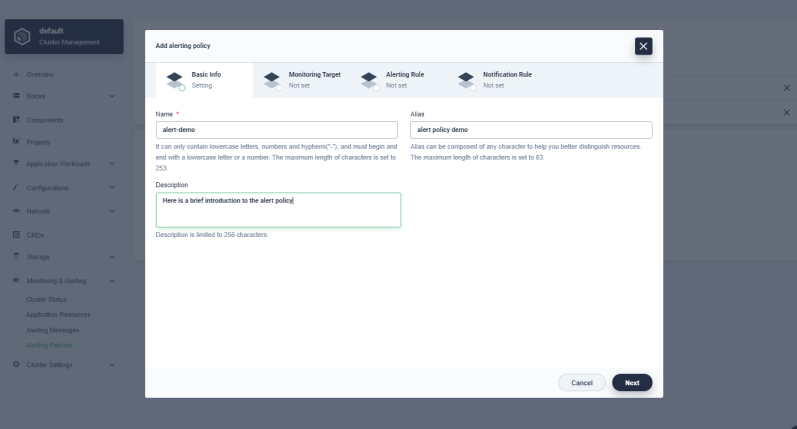
Task: Click the 'Name' field label
Action: pyautogui.click(x=164, y=114)
